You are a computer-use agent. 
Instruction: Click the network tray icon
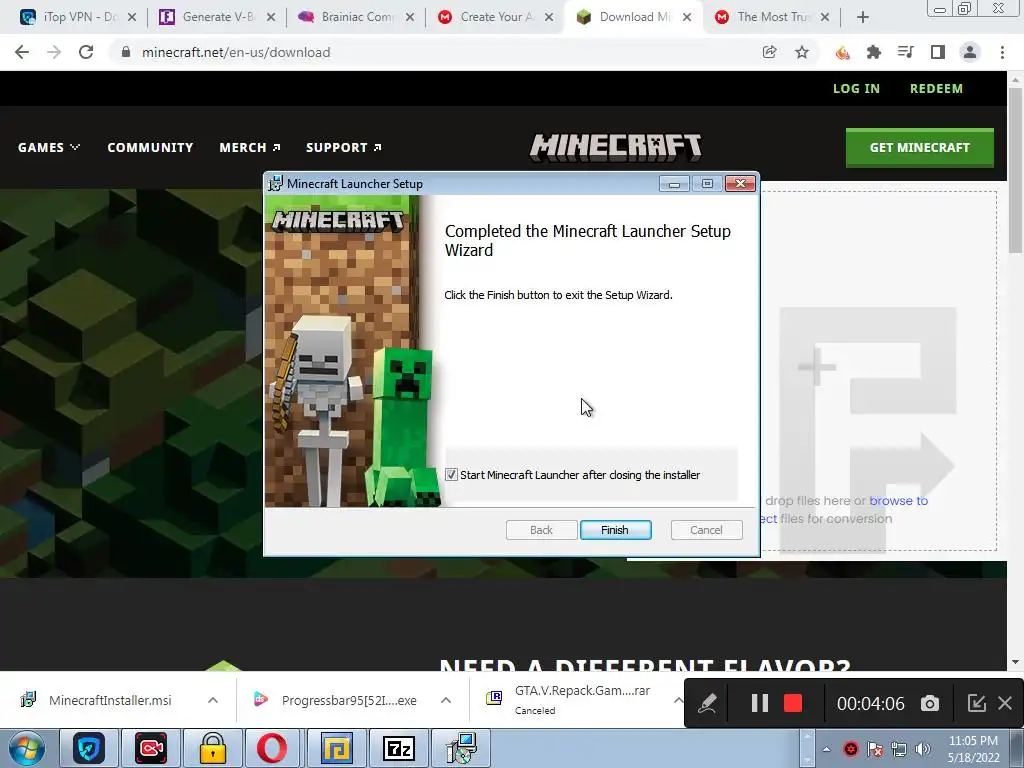click(899, 749)
